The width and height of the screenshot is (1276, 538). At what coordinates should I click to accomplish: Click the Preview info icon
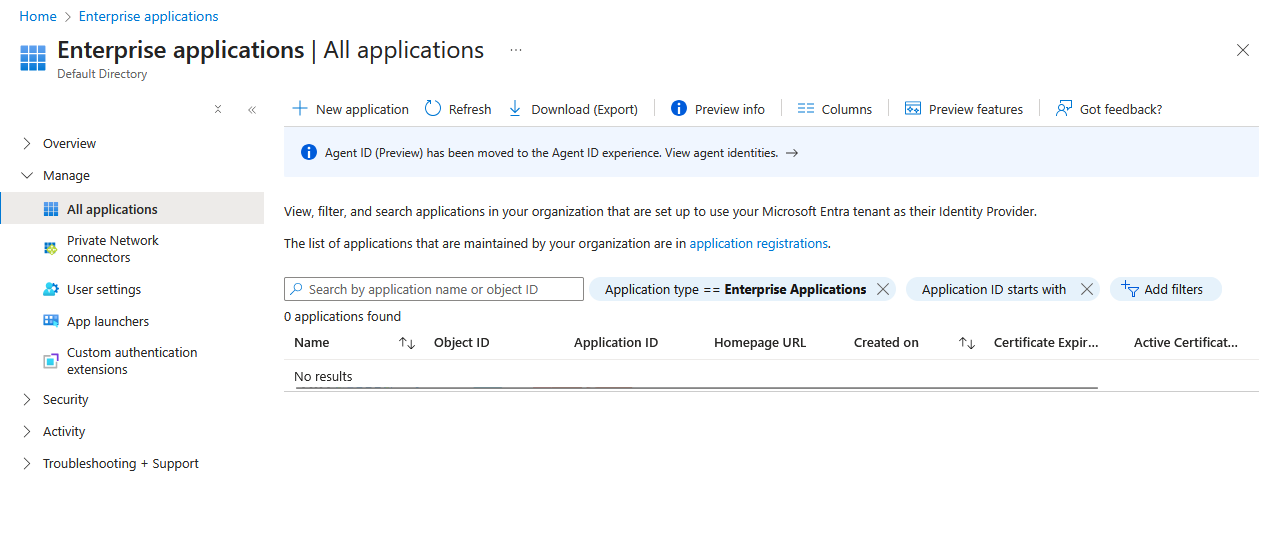pos(679,108)
